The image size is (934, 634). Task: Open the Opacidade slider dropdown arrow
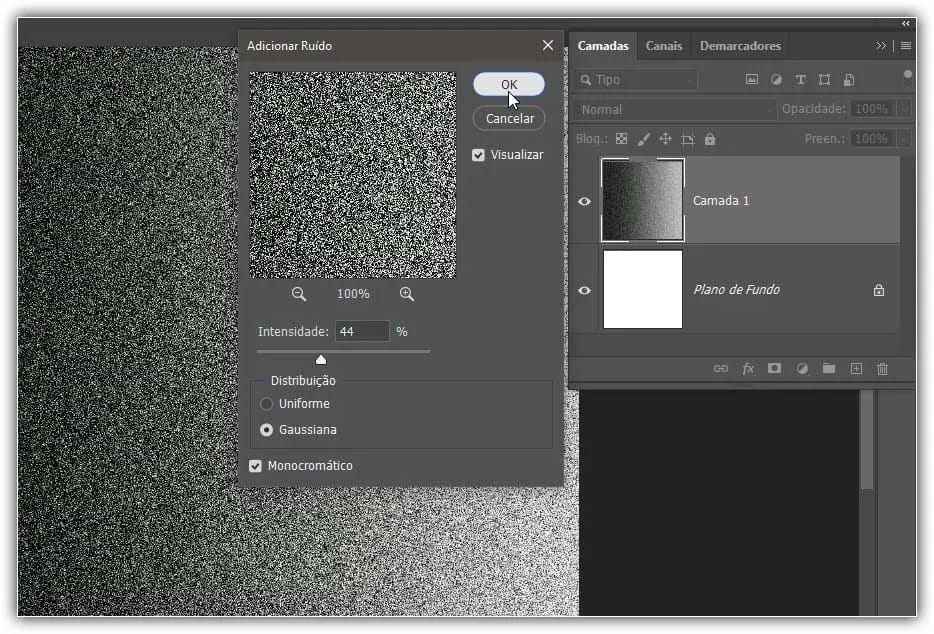pyautogui.click(x=904, y=109)
